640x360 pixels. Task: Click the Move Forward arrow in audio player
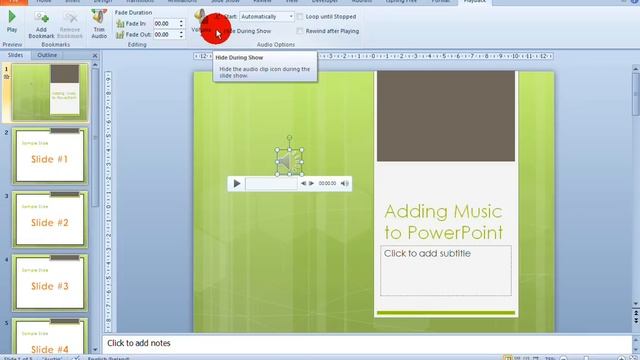pos(311,184)
